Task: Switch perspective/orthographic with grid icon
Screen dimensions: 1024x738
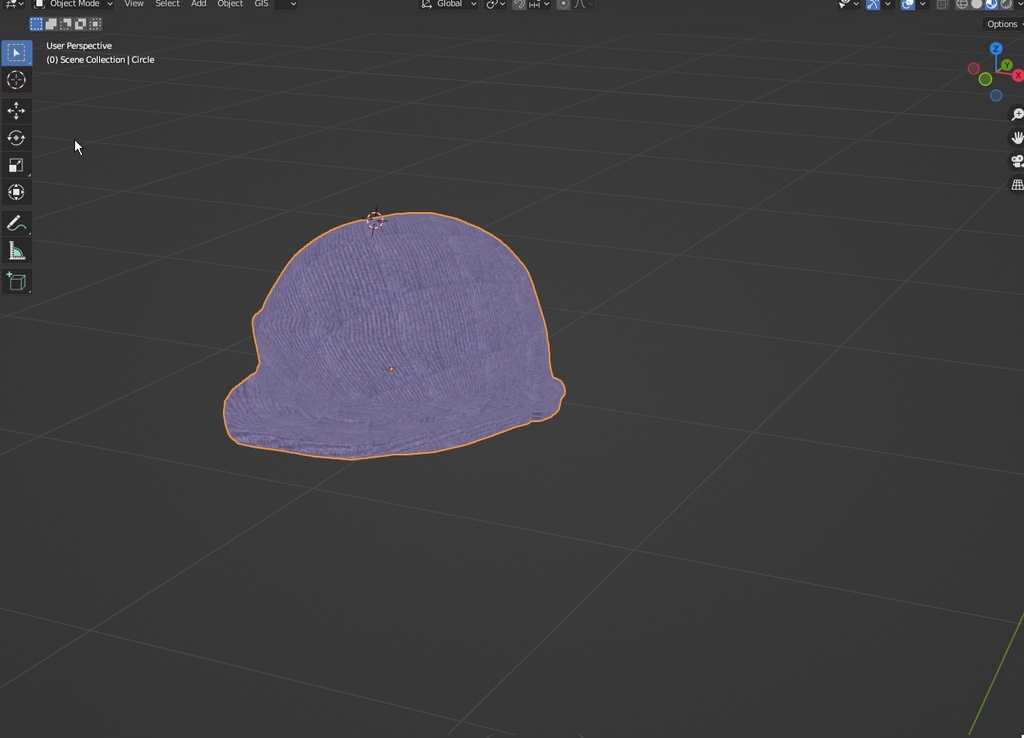Action: click(x=1016, y=185)
